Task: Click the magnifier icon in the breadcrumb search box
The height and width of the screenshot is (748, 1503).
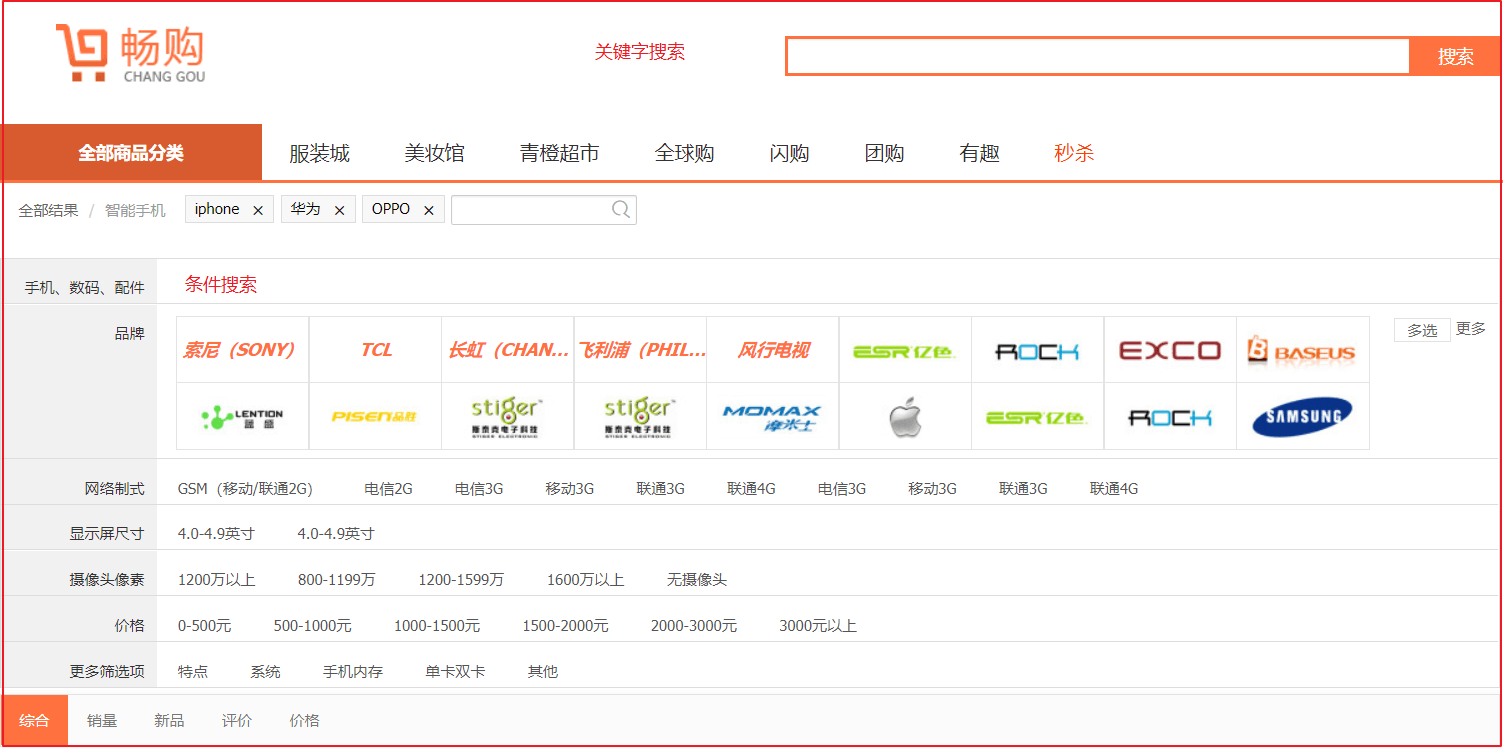Action: [621, 209]
